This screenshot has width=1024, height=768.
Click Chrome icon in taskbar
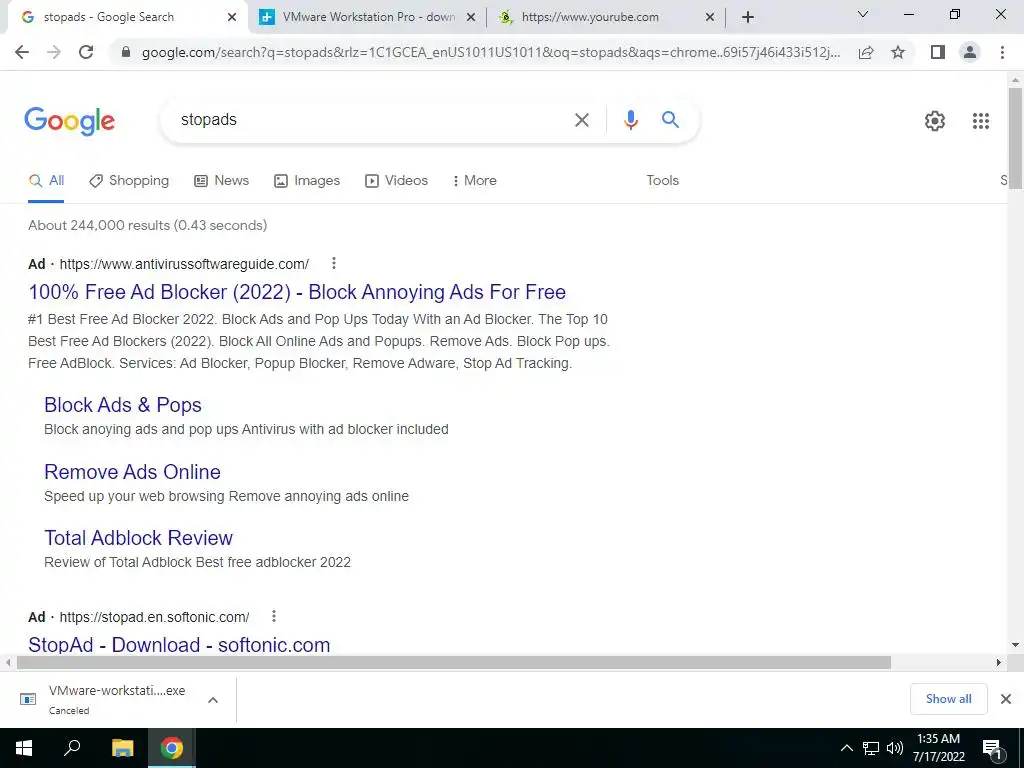click(172, 748)
